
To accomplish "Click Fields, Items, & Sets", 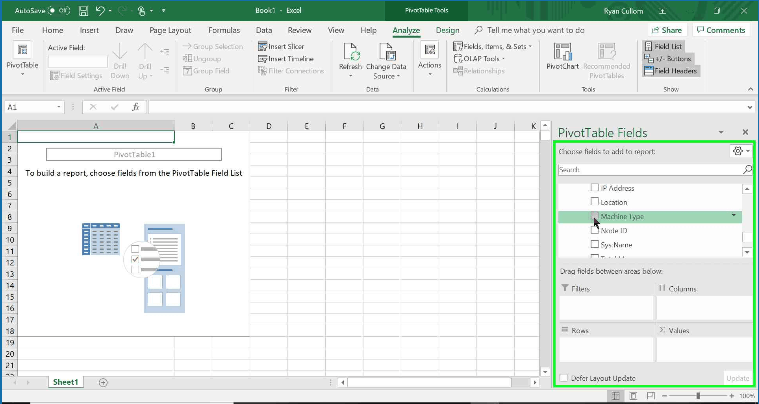I will tap(492, 46).
